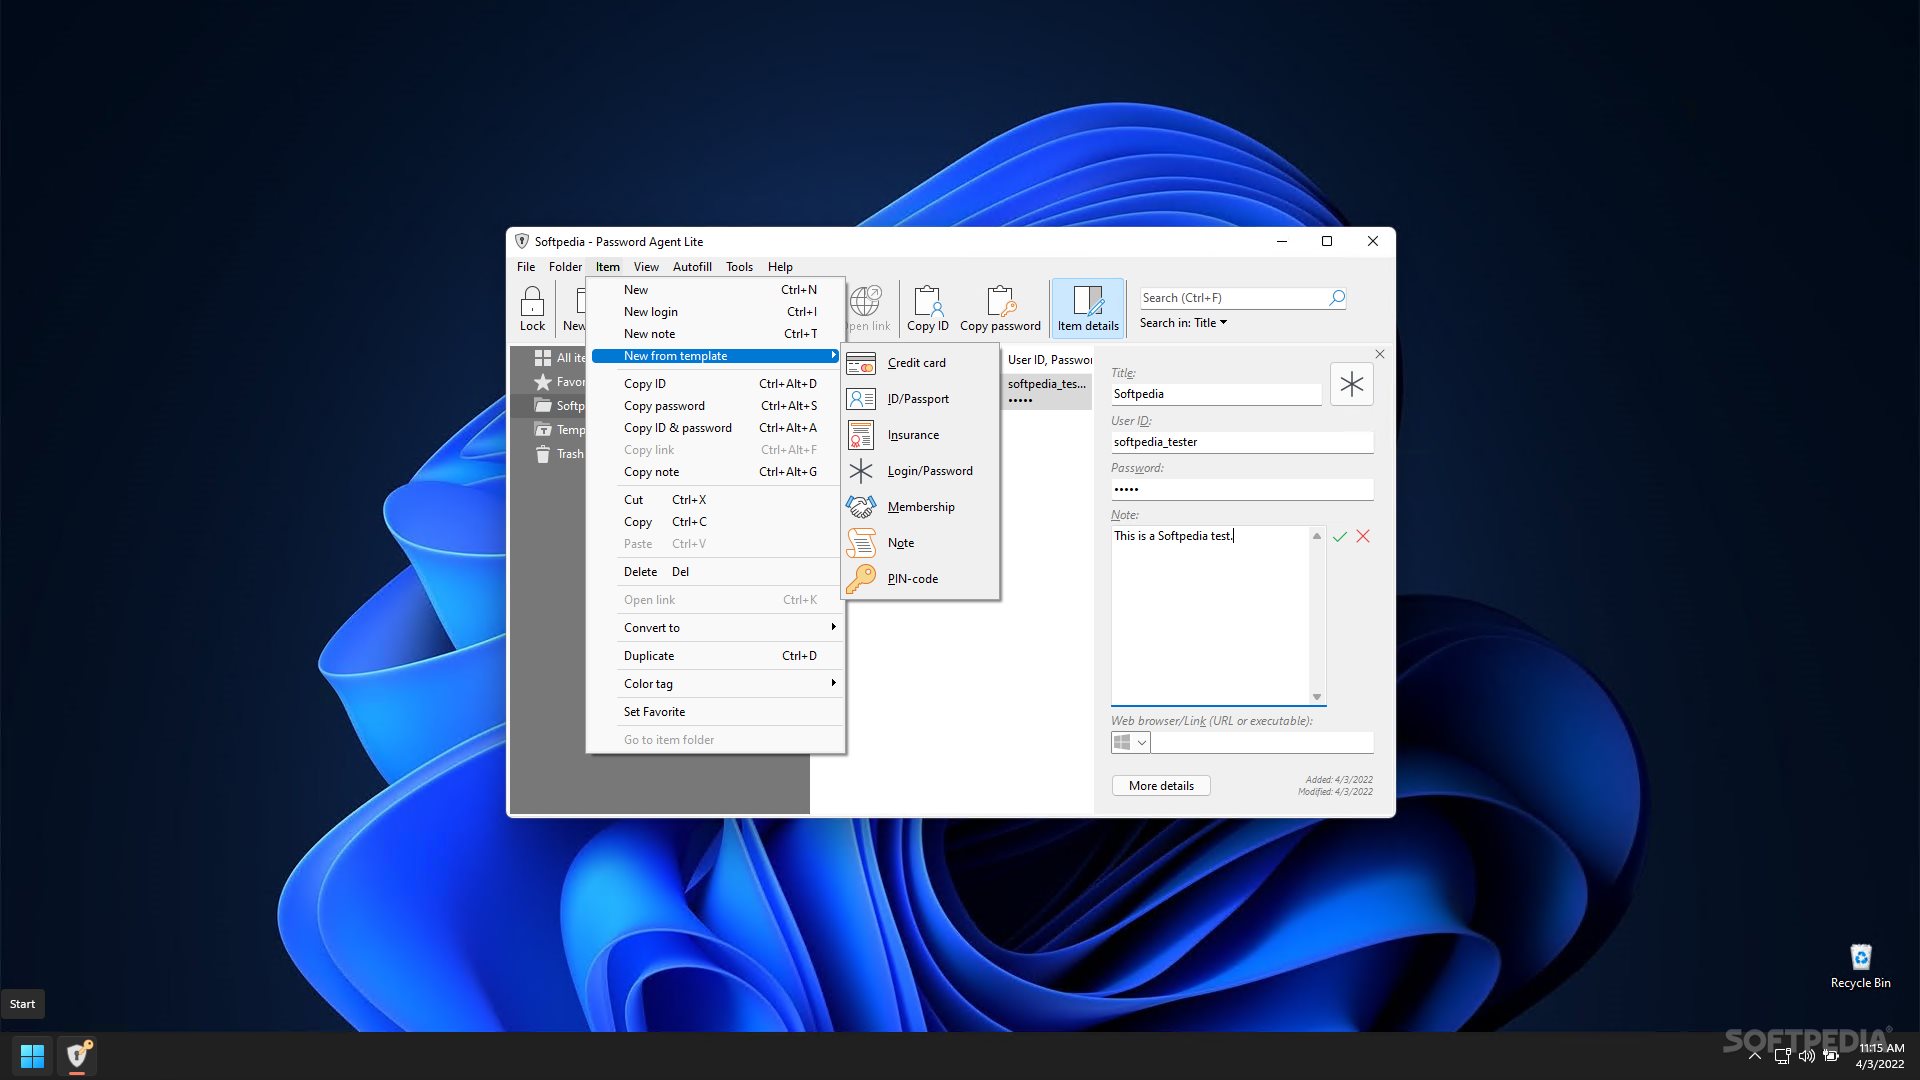Open the Recycle Bin desktop icon
This screenshot has height=1080, width=1920.
[x=1860, y=966]
